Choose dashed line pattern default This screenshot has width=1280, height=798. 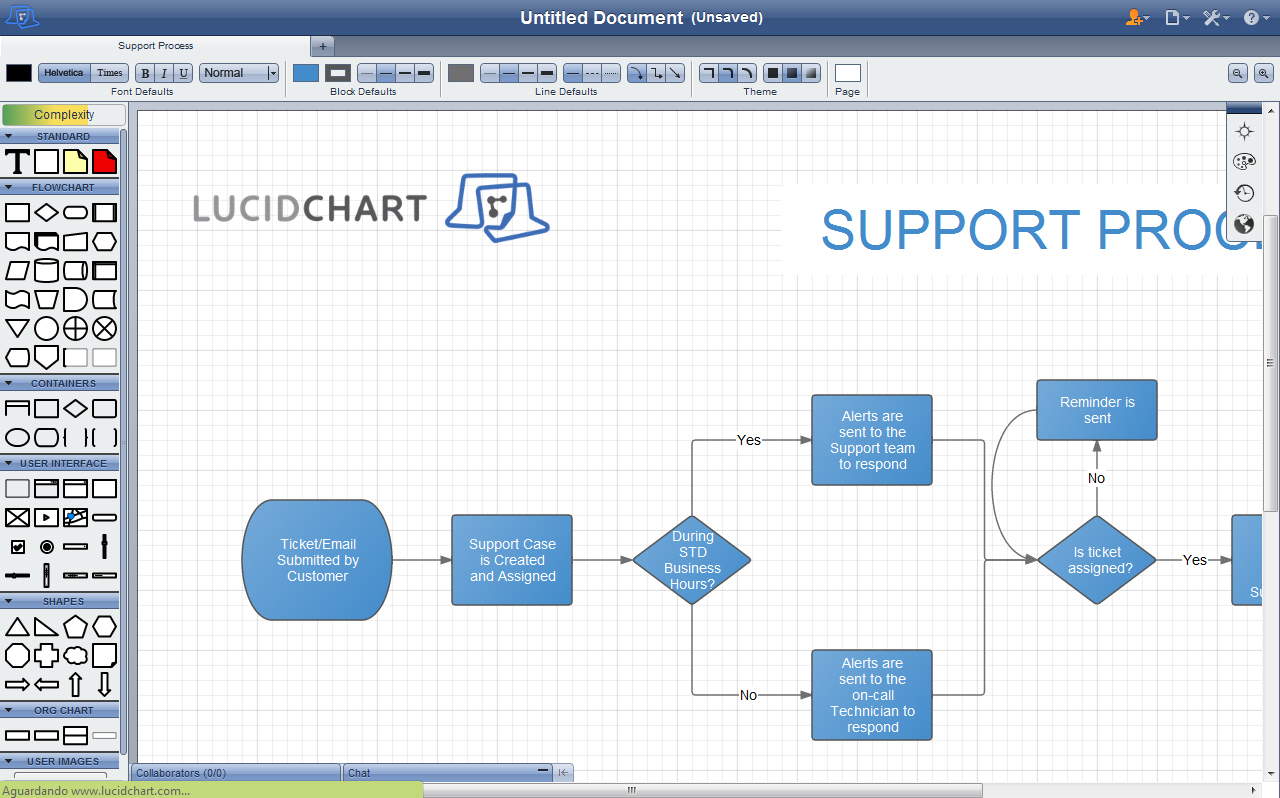coord(592,73)
